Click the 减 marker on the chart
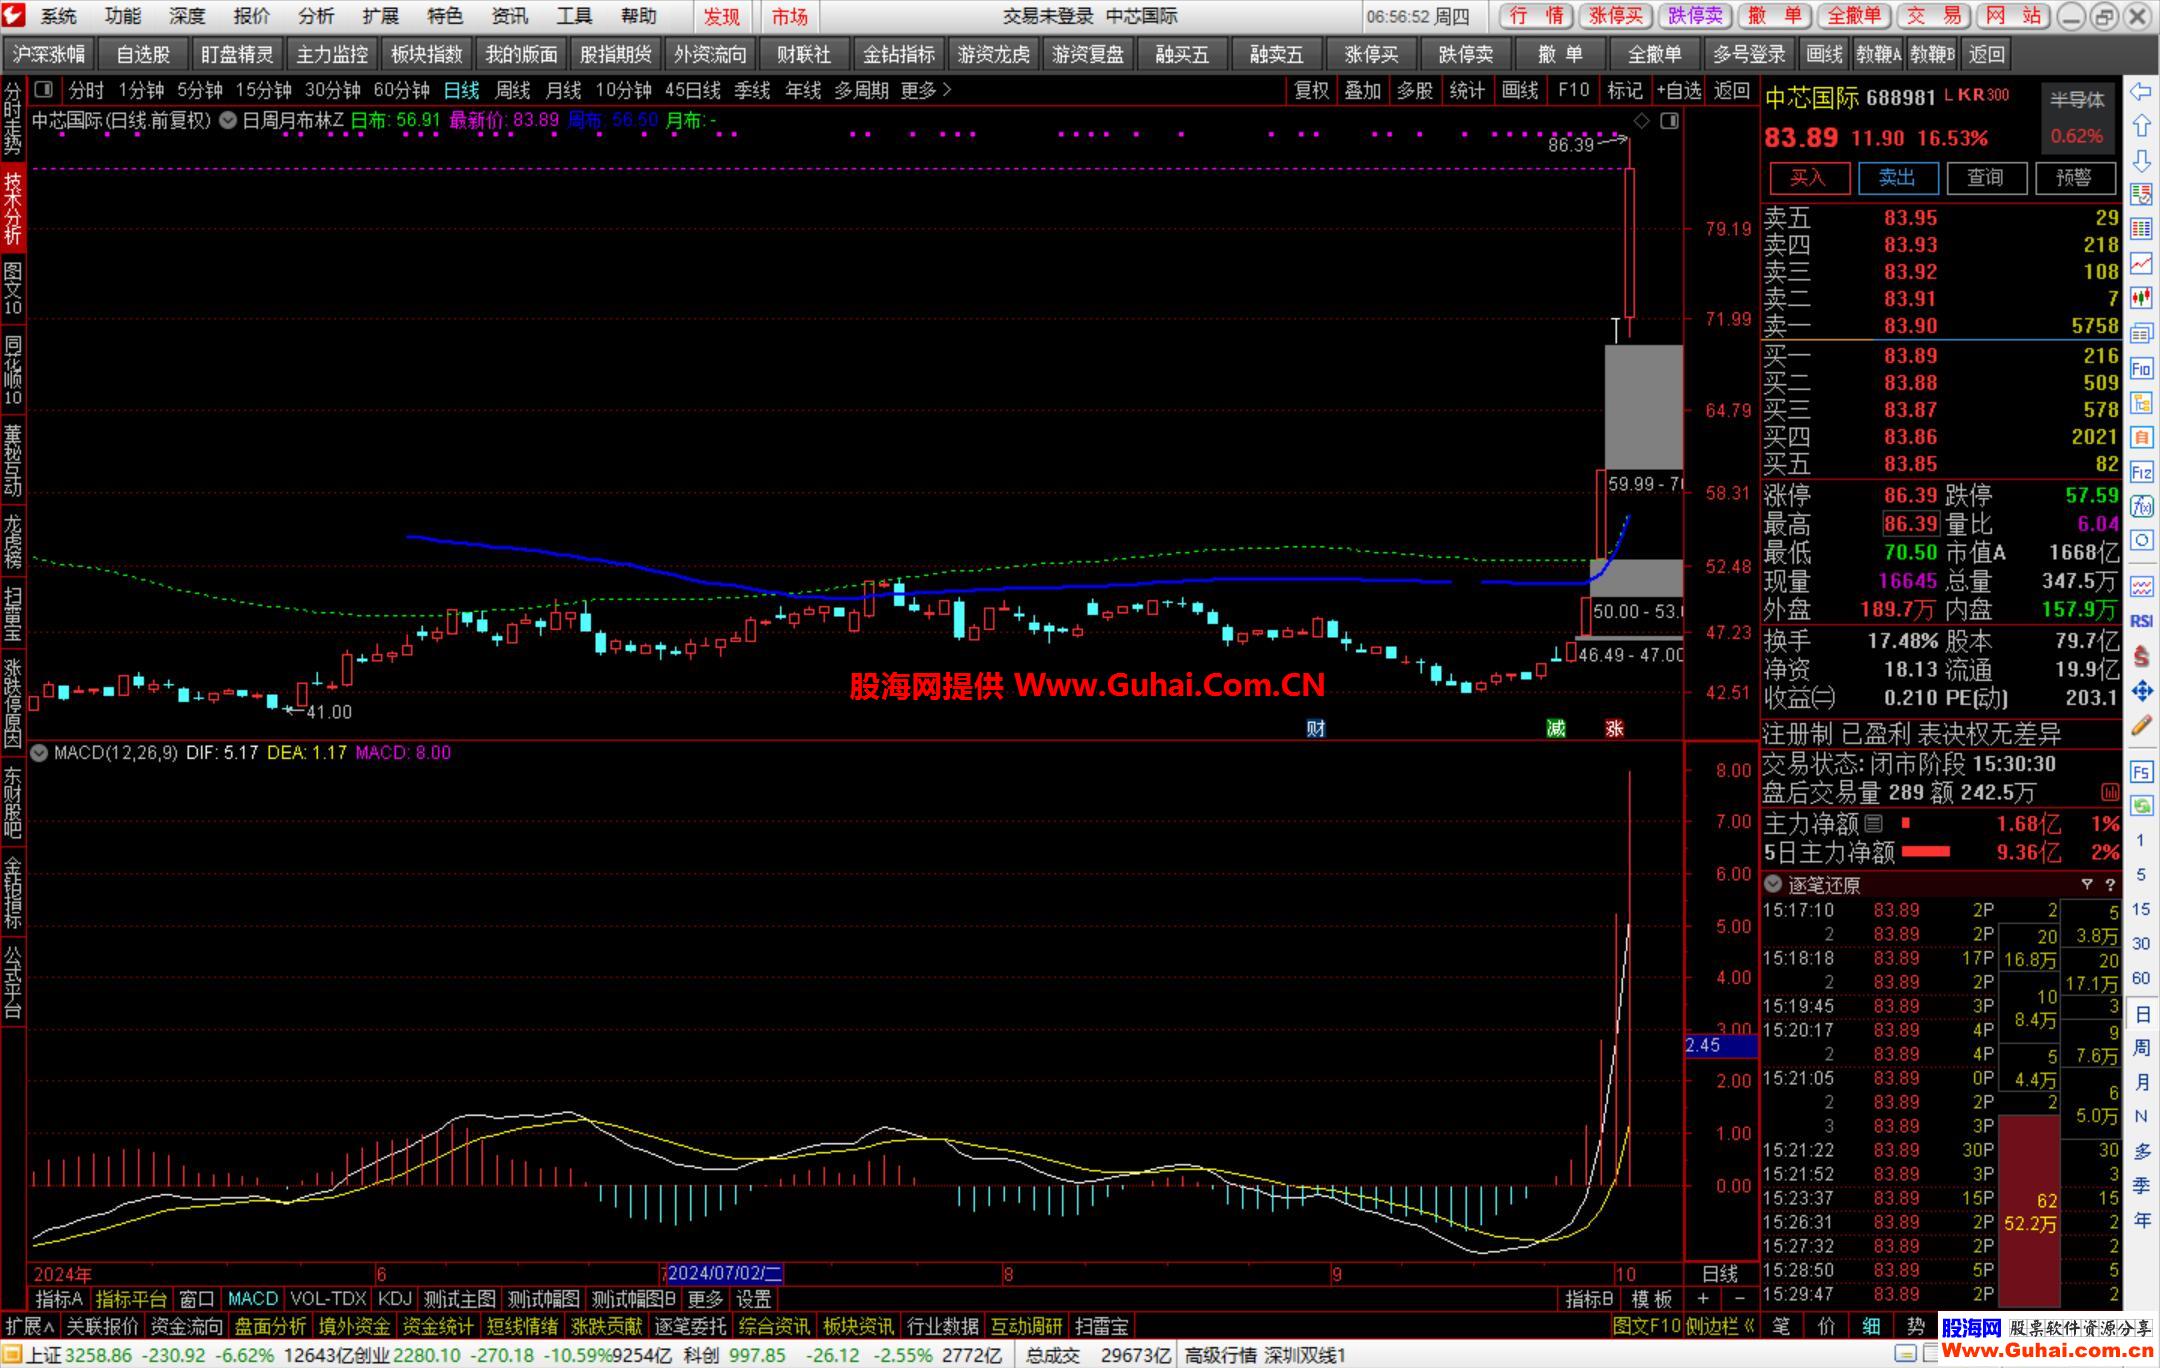 click(x=1556, y=729)
